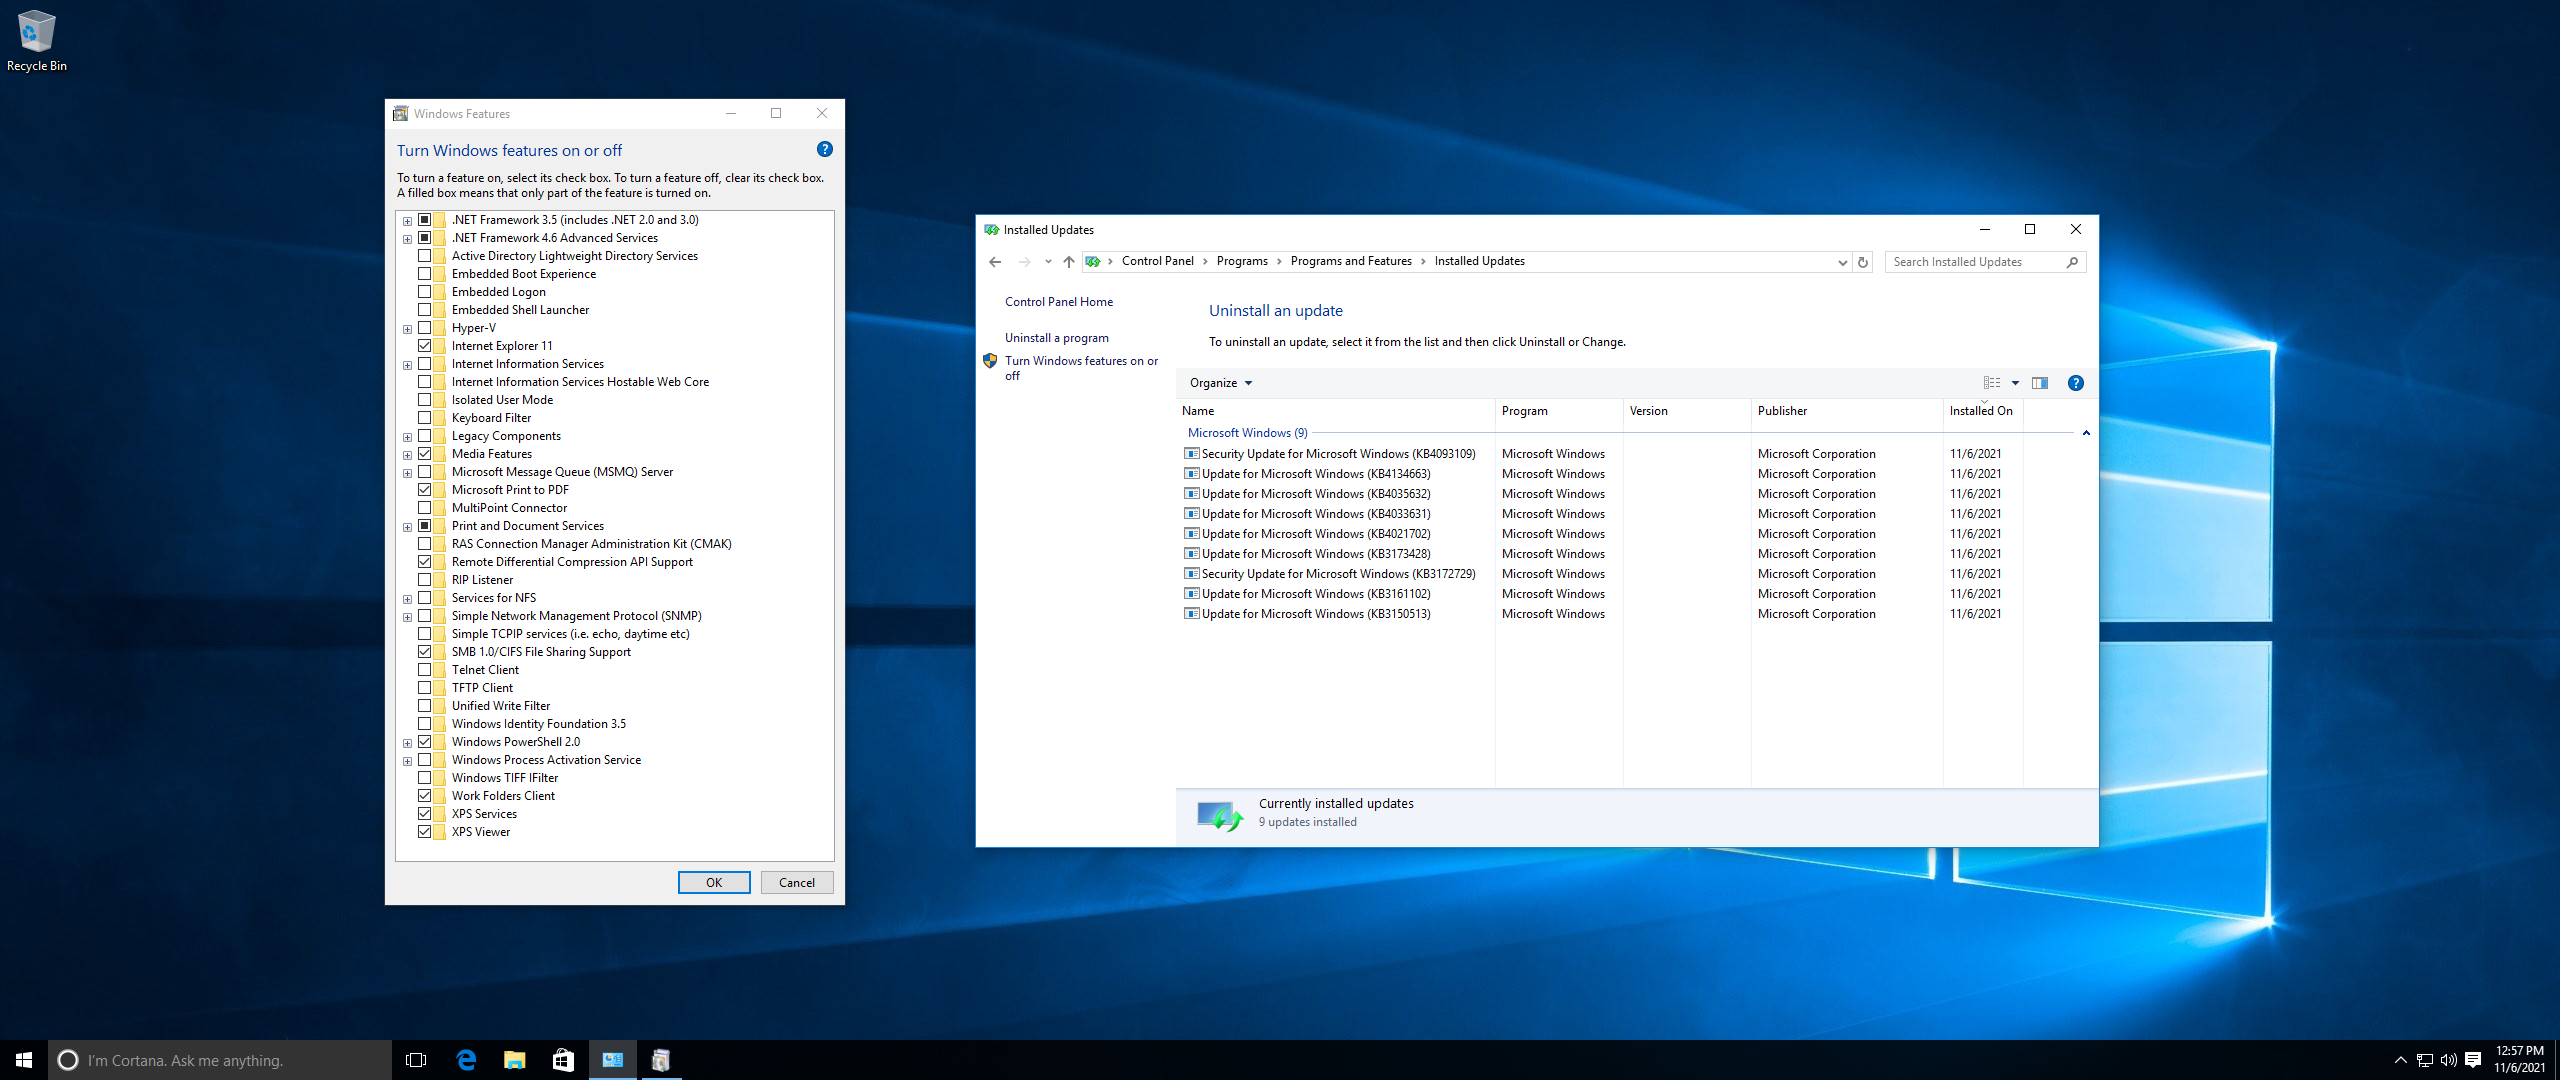Show the preview pane icon

[2040, 383]
